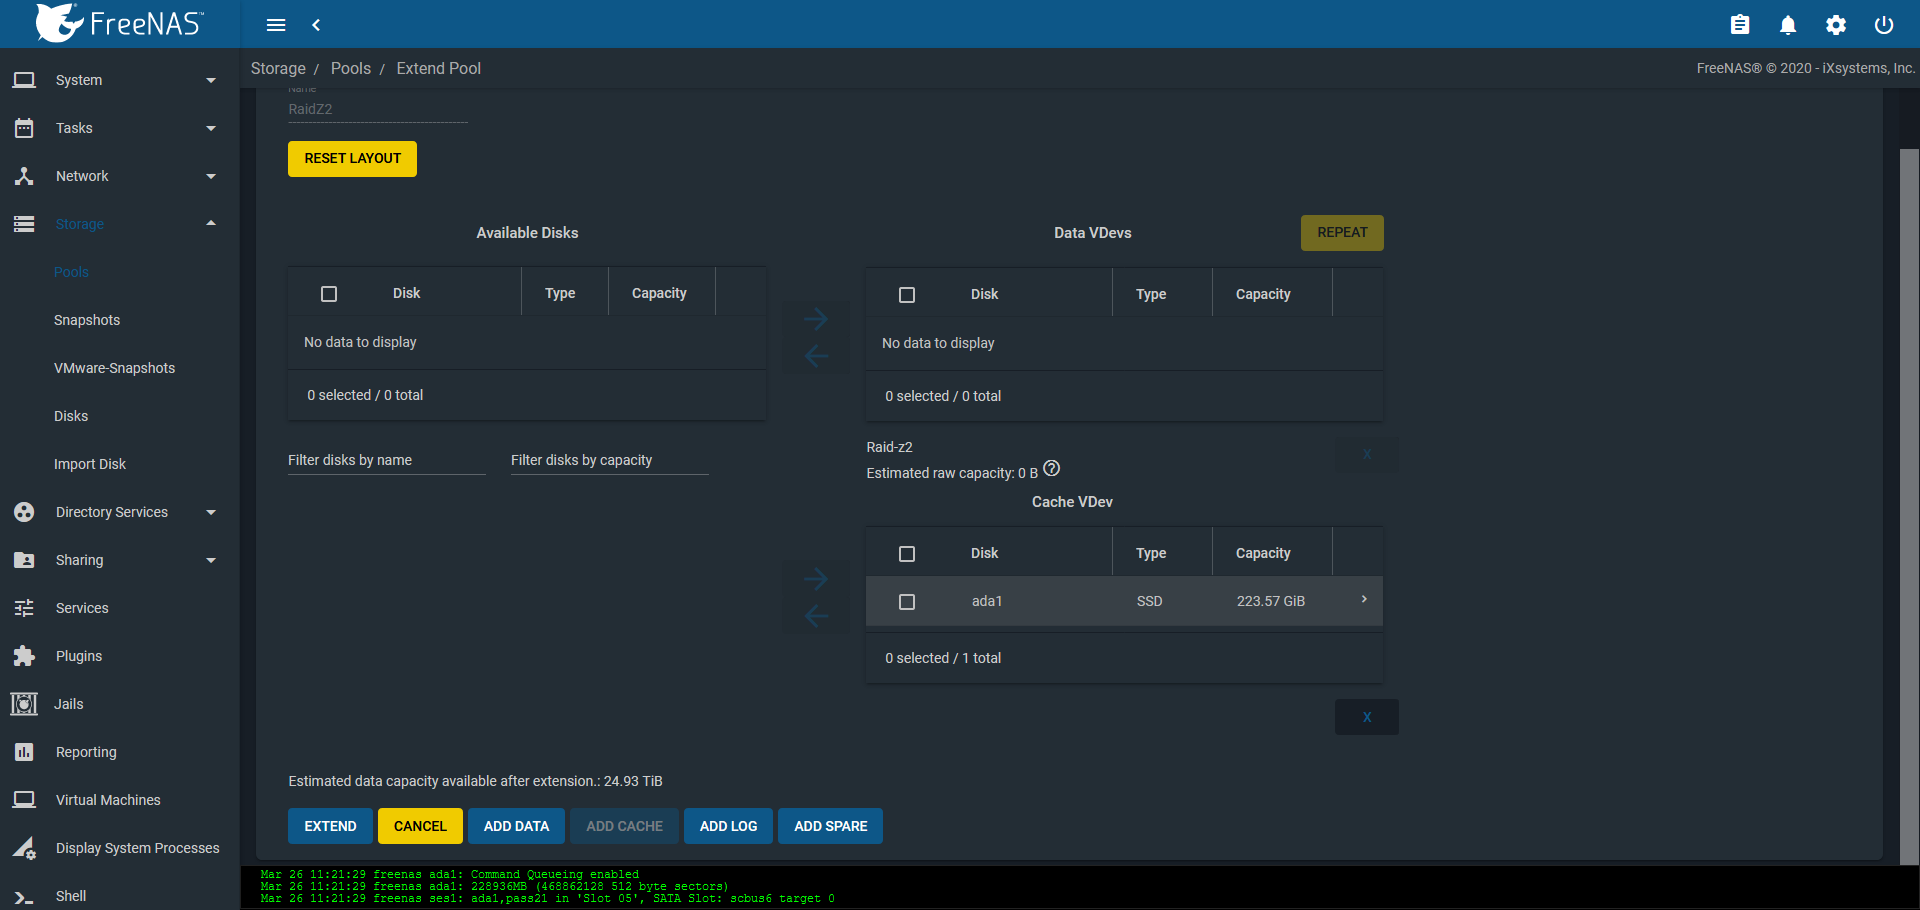This screenshot has width=1920, height=910.
Task: Collapse sidebar using back chevron
Action: point(316,25)
